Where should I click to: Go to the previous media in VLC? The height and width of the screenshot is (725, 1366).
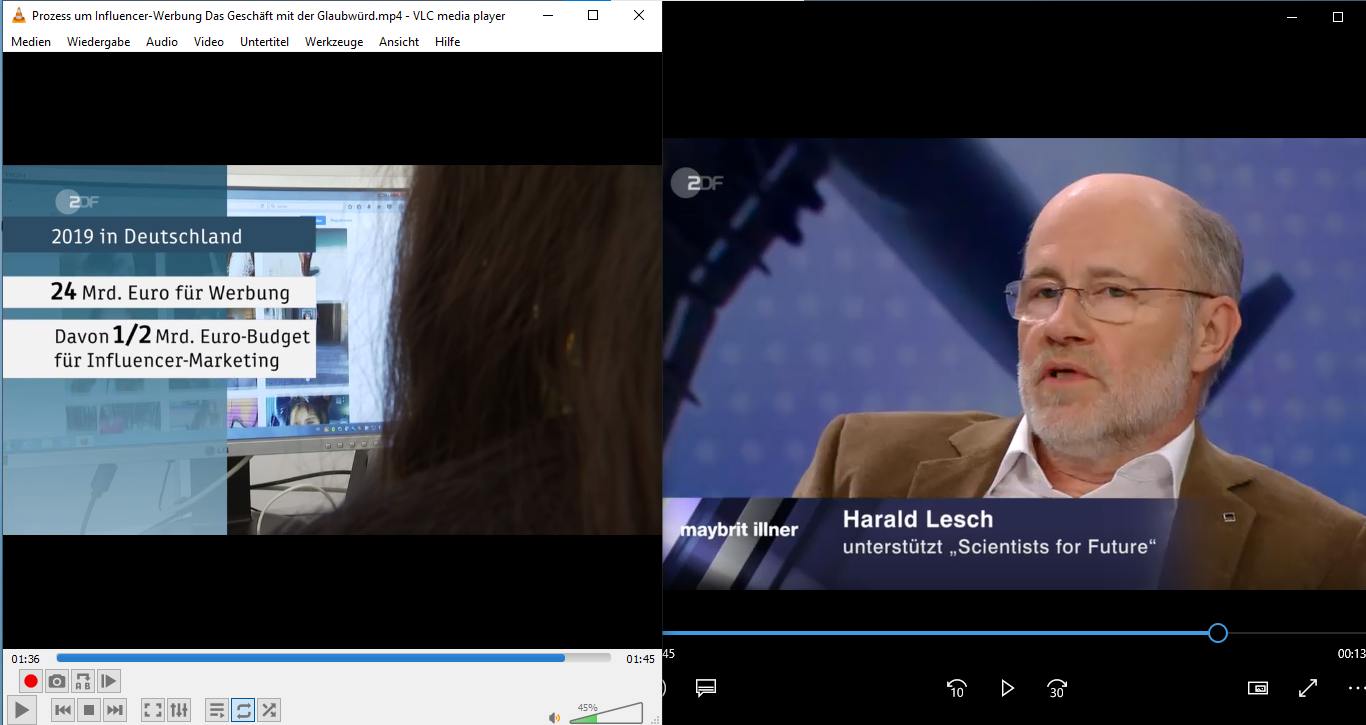click(x=62, y=710)
